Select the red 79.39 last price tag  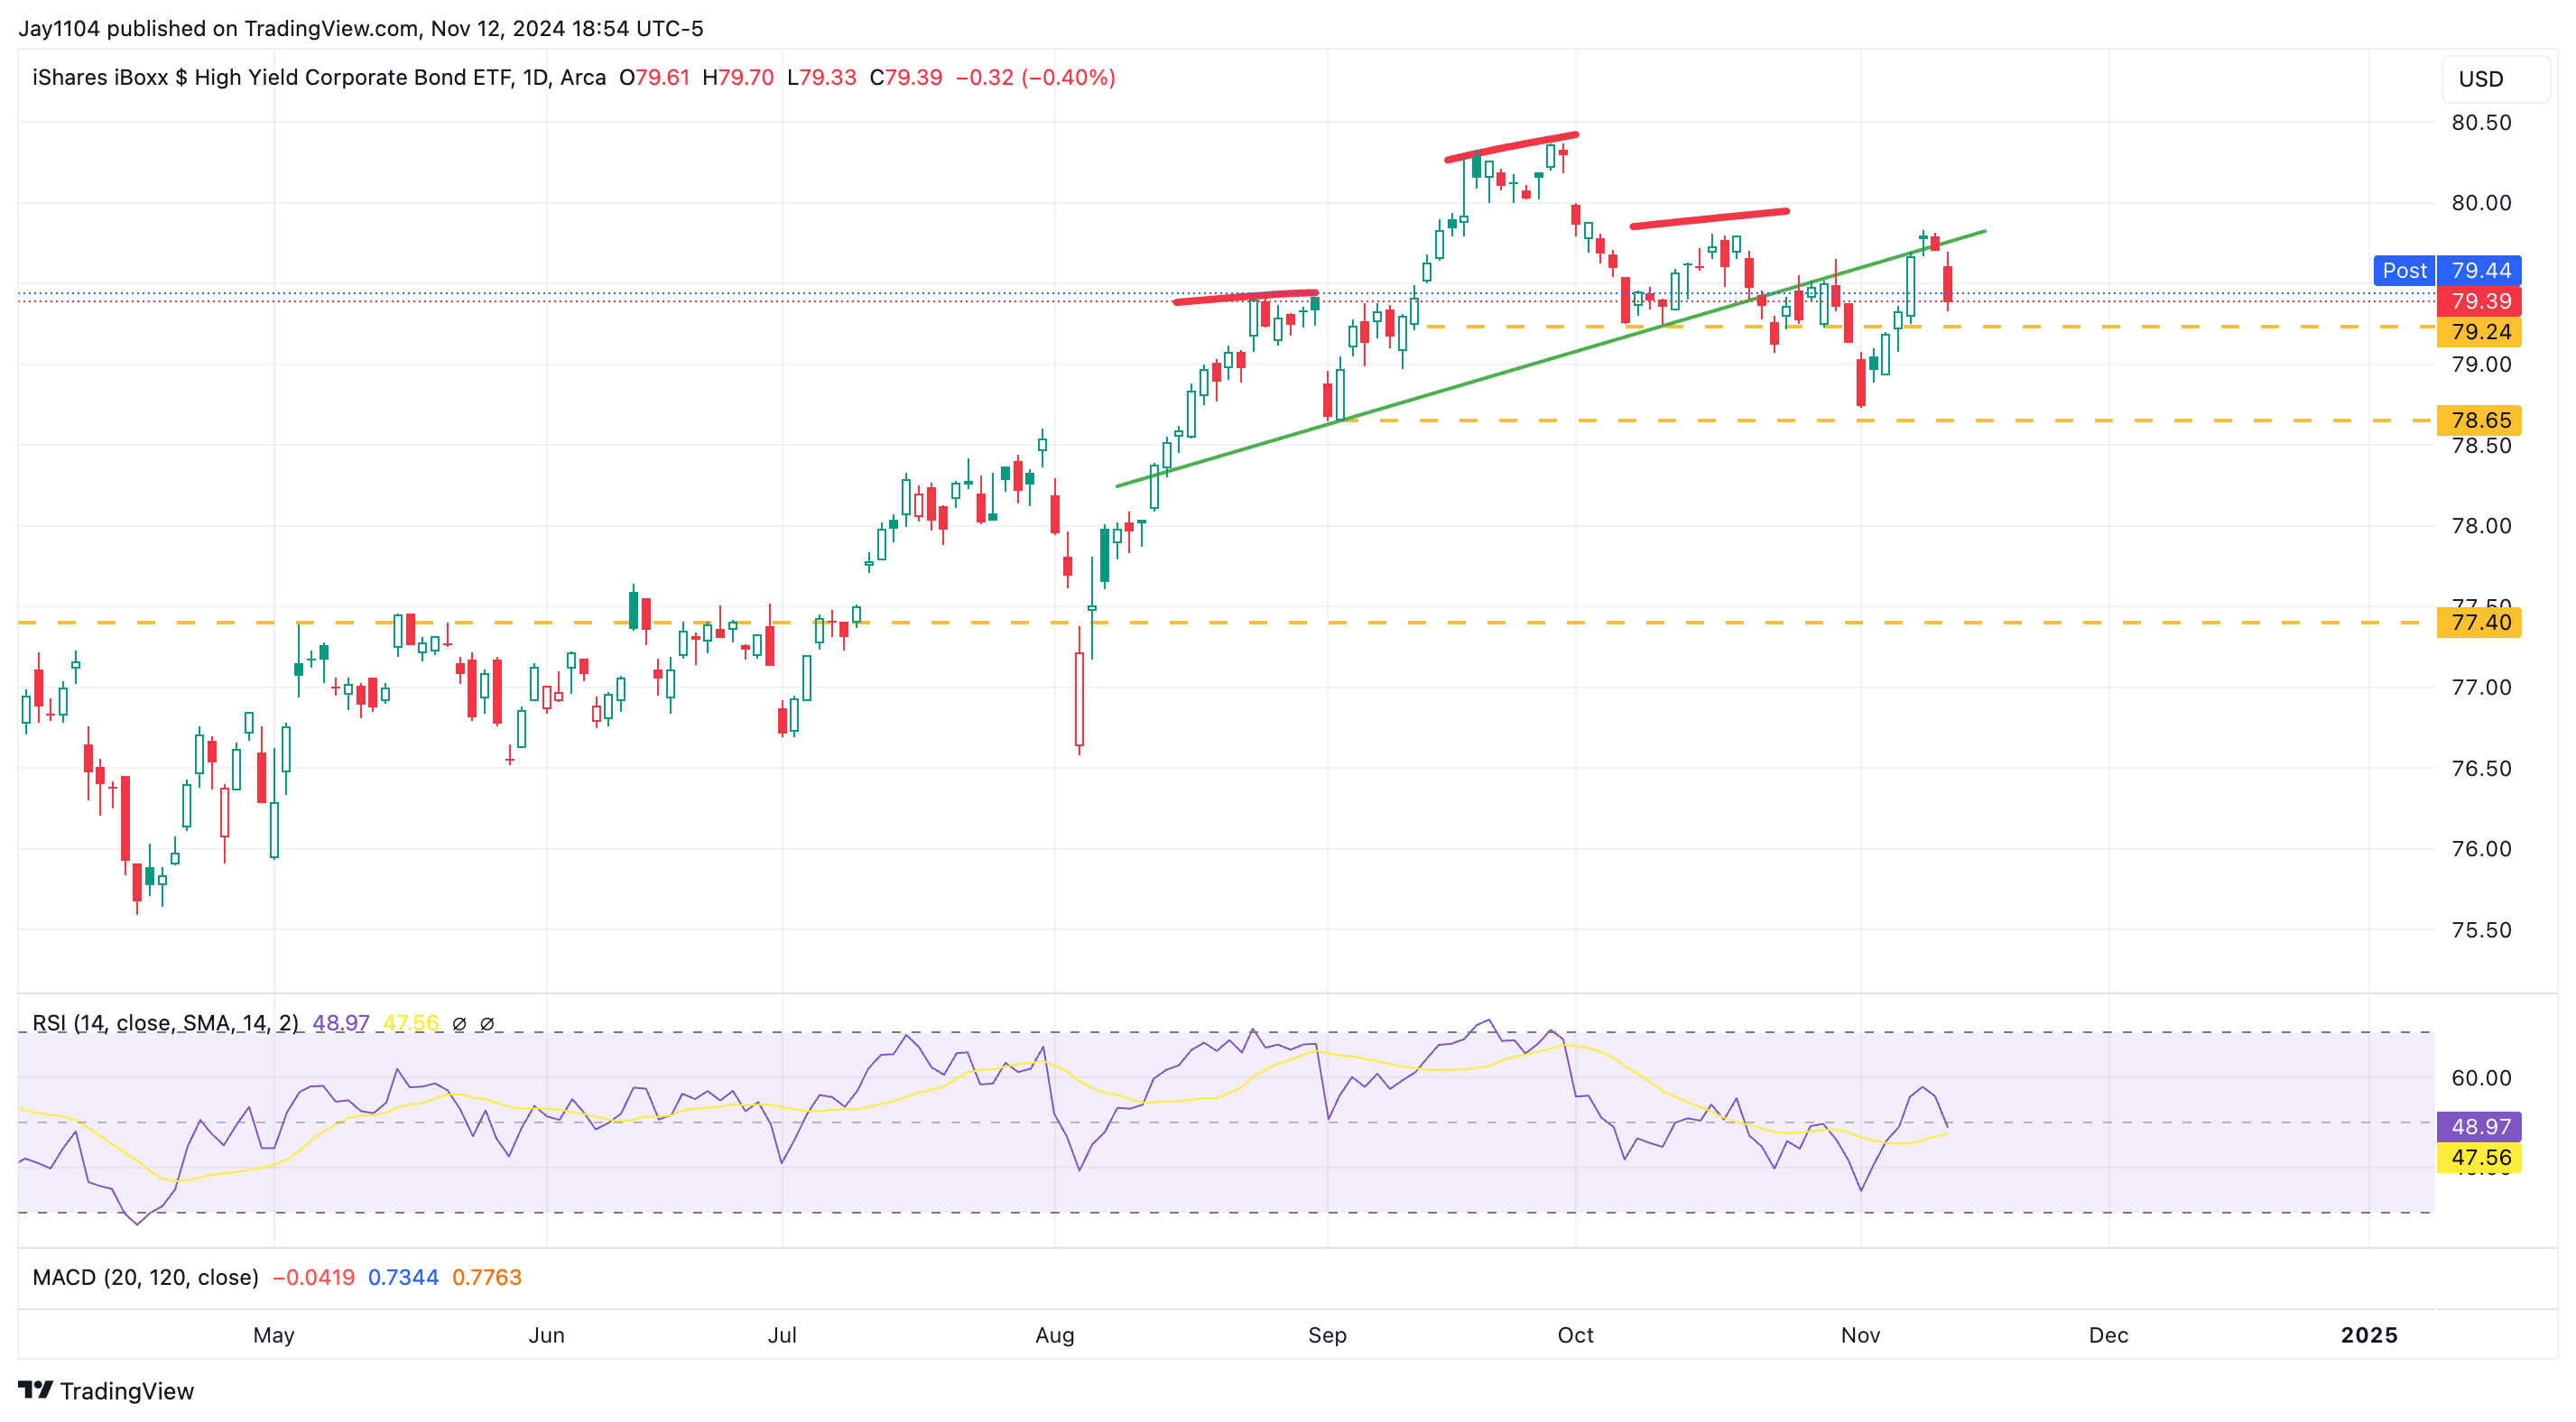coord(2480,301)
